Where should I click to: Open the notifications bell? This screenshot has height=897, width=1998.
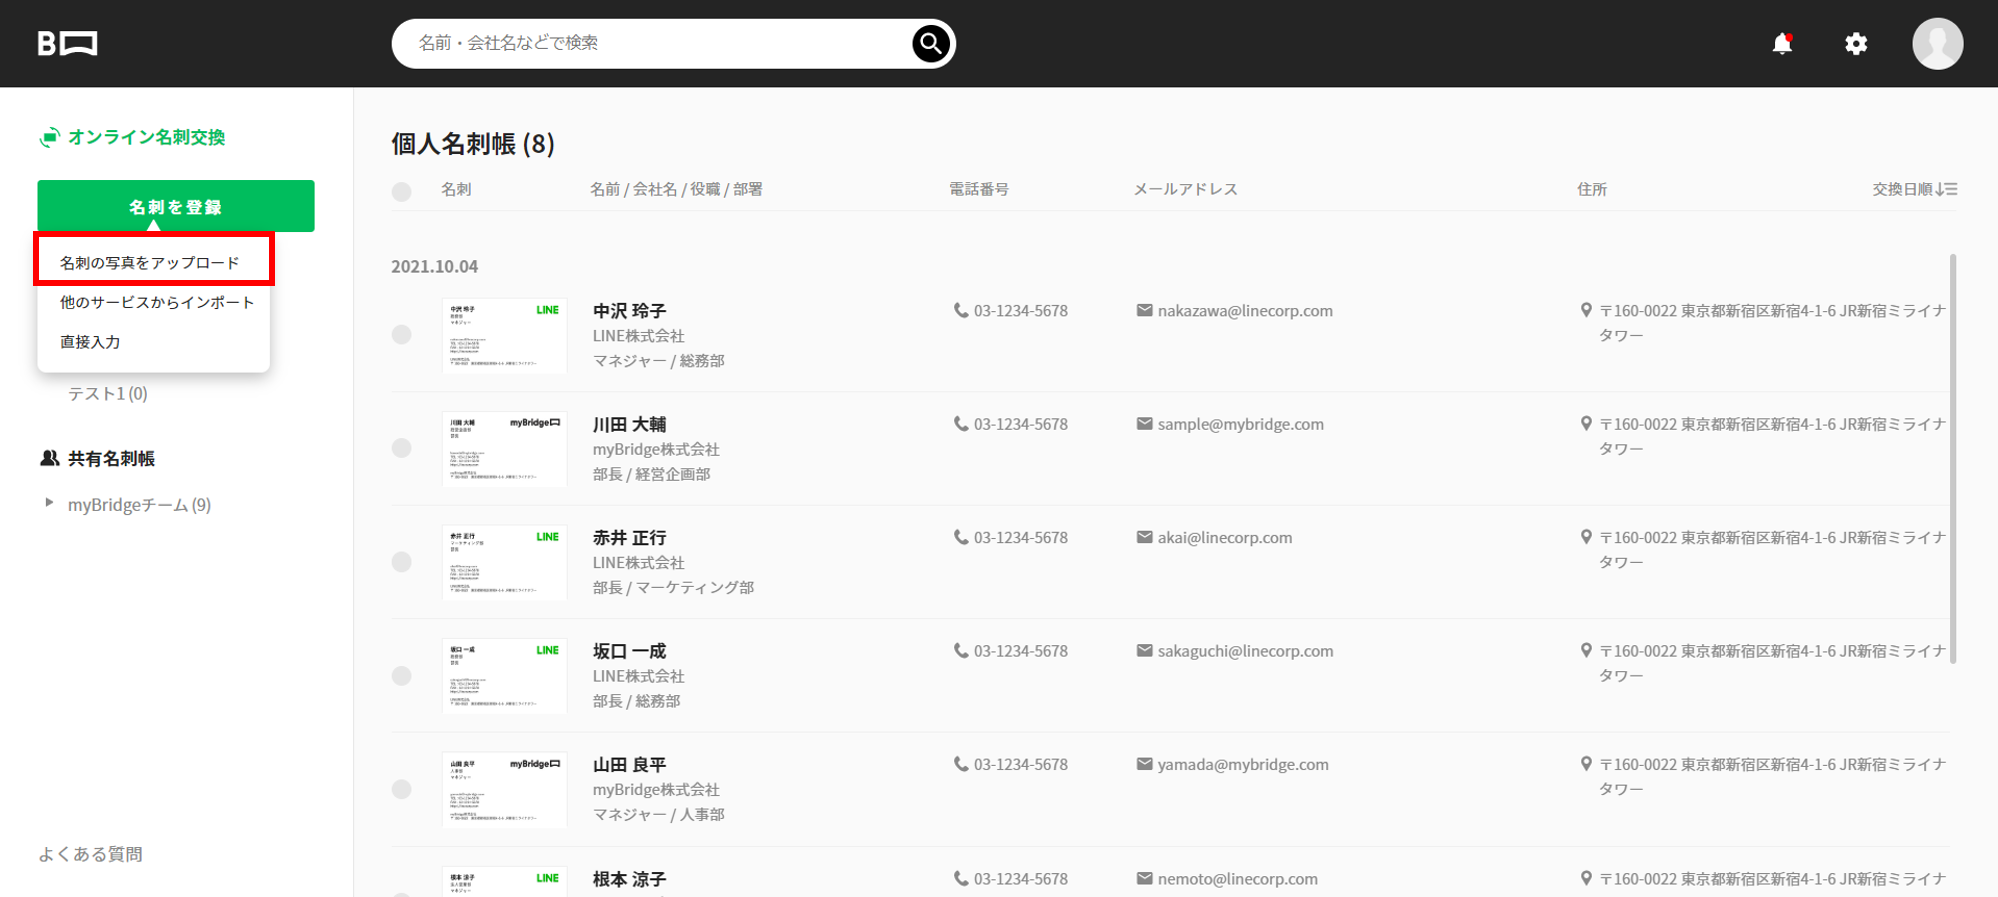tap(1782, 44)
